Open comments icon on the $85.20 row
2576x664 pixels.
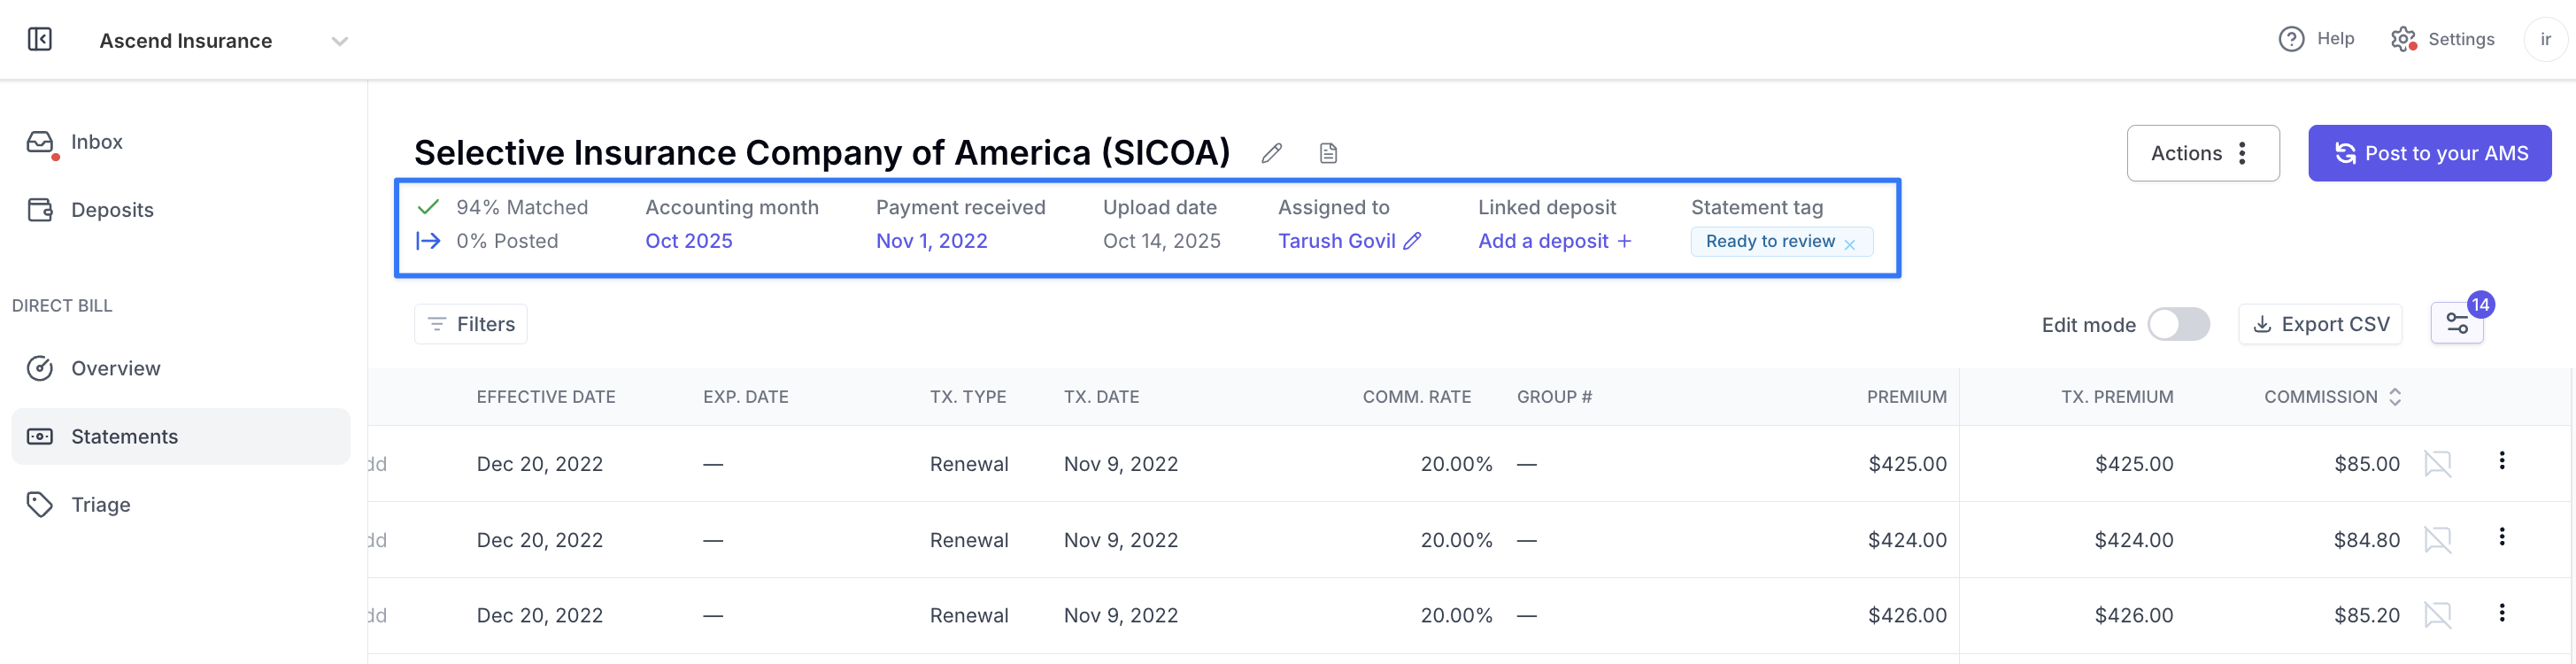point(2437,615)
